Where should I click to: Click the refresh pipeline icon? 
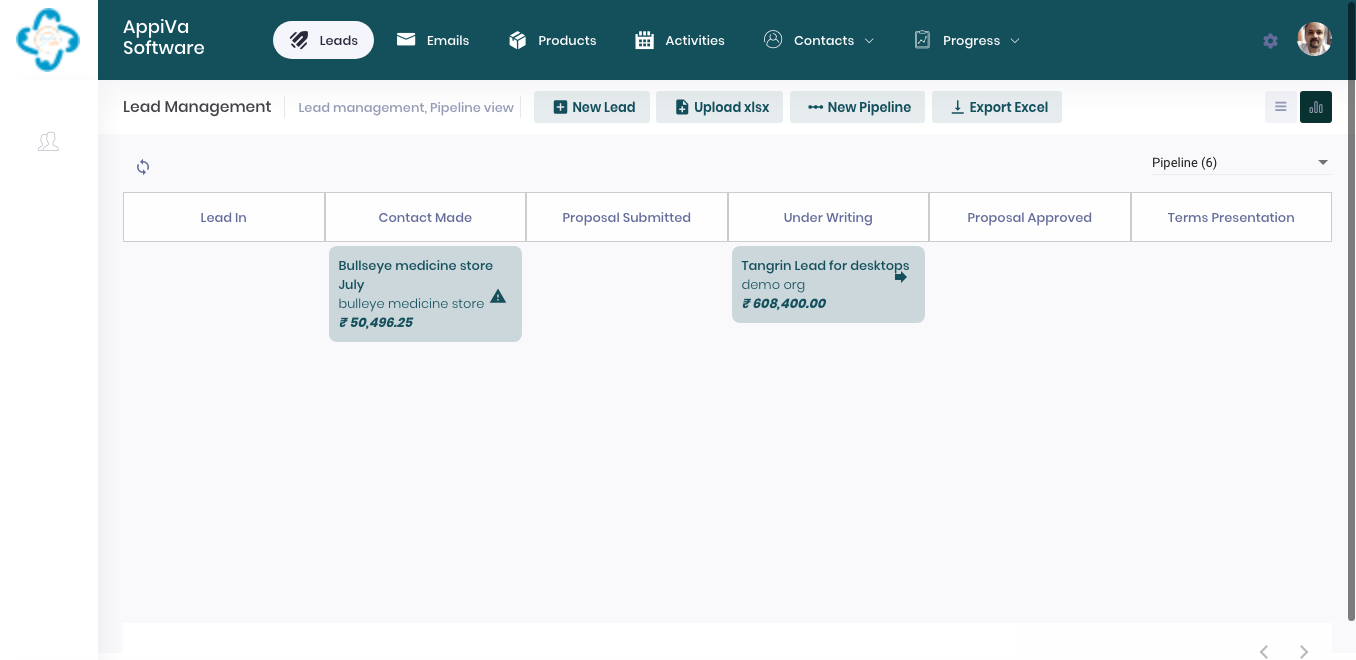point(143,167)
